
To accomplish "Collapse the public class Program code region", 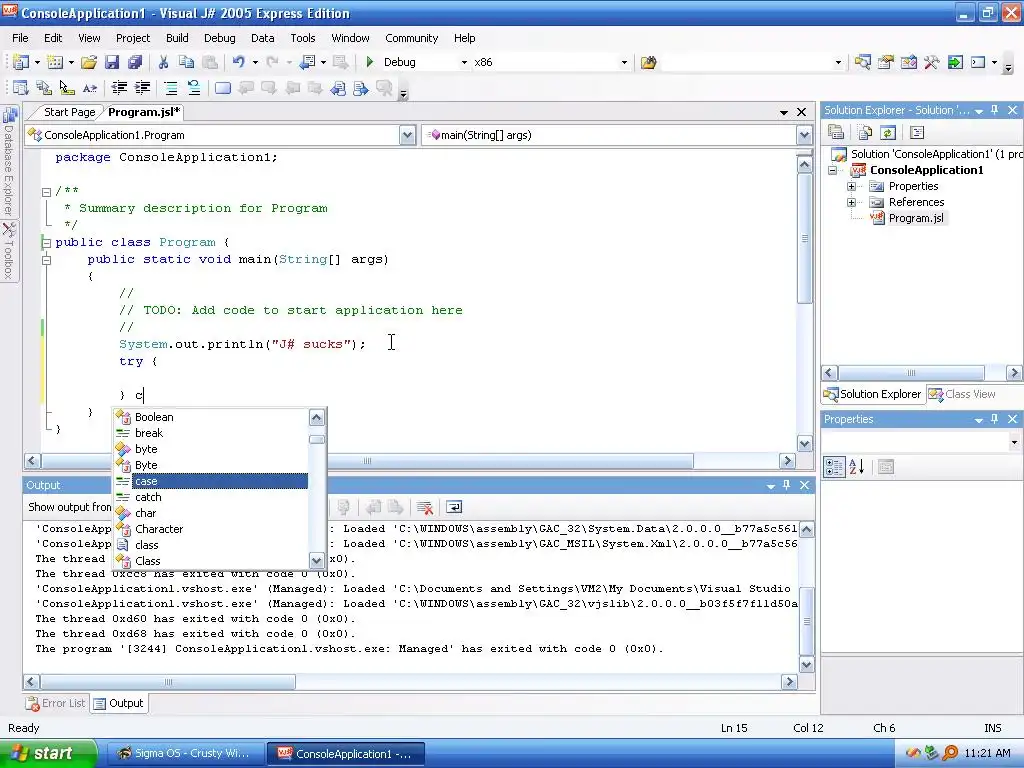I will (46, 242).
